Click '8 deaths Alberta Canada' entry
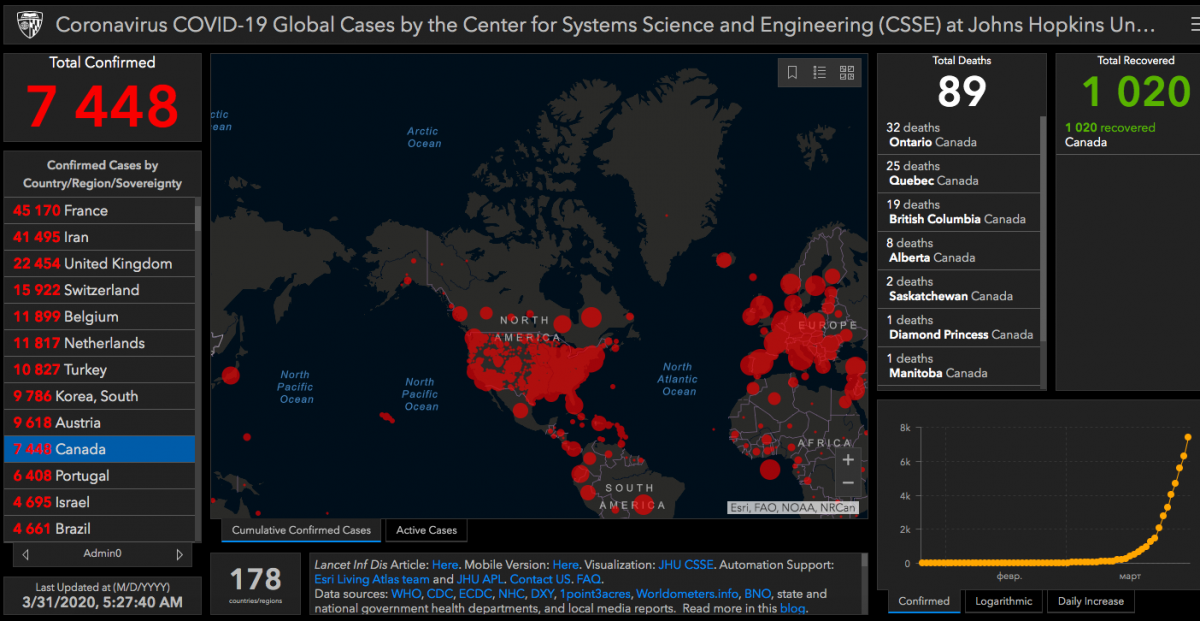Viewport: 1200px width, 621px height. tap(959, 251)
